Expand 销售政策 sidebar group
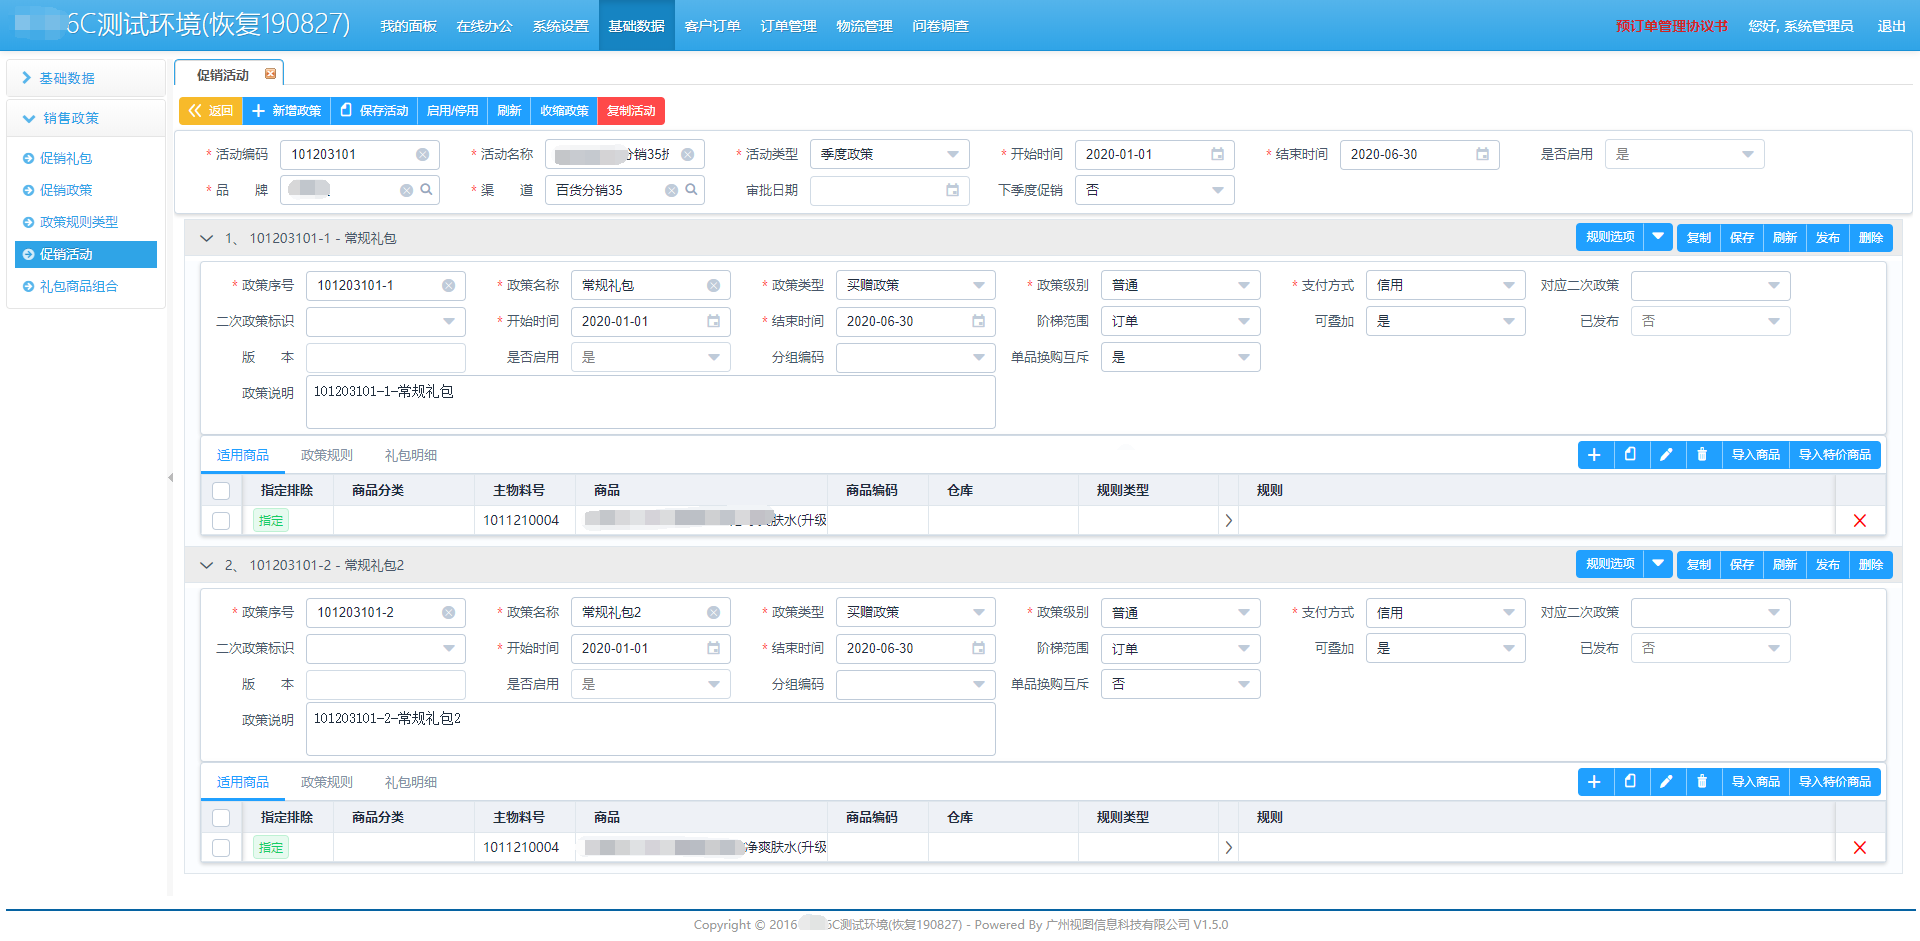Screen dimensions: 1920x941 [86, 118]
